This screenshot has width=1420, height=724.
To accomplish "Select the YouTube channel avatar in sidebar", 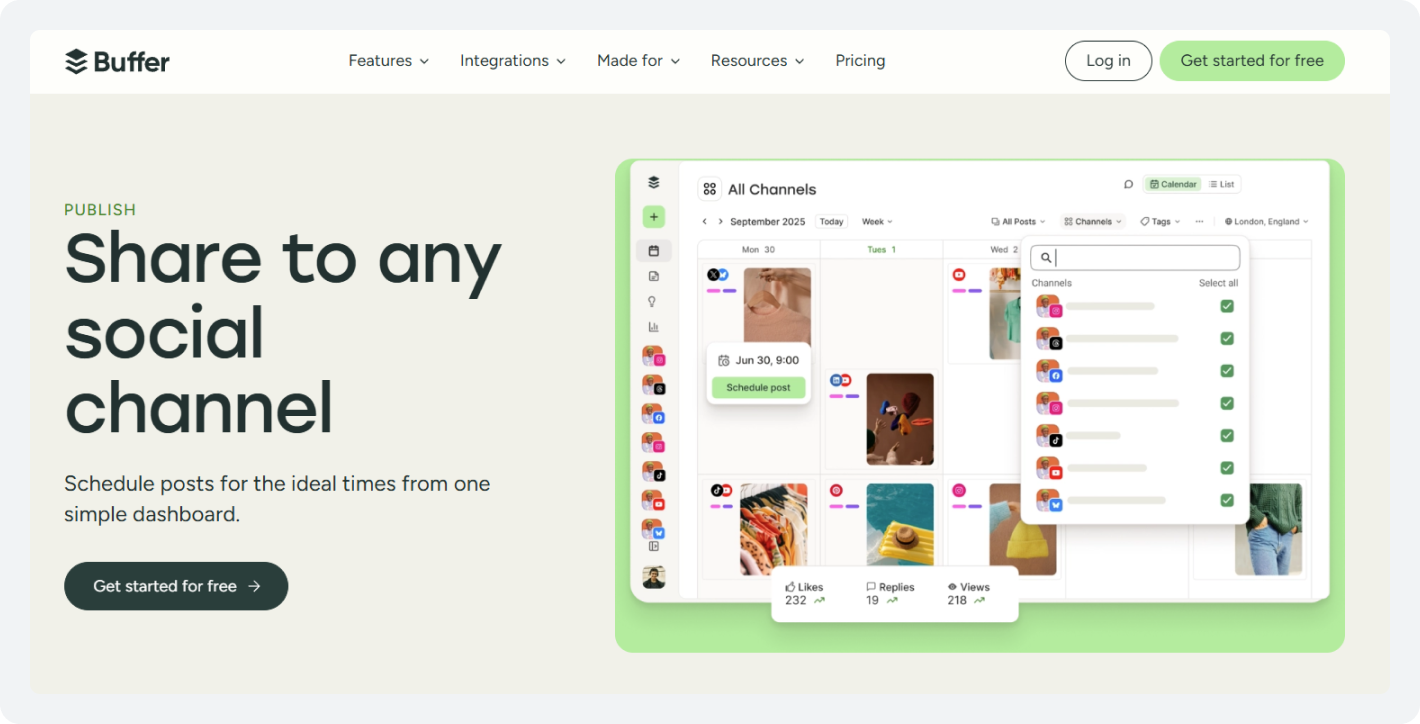I will 654,500.
